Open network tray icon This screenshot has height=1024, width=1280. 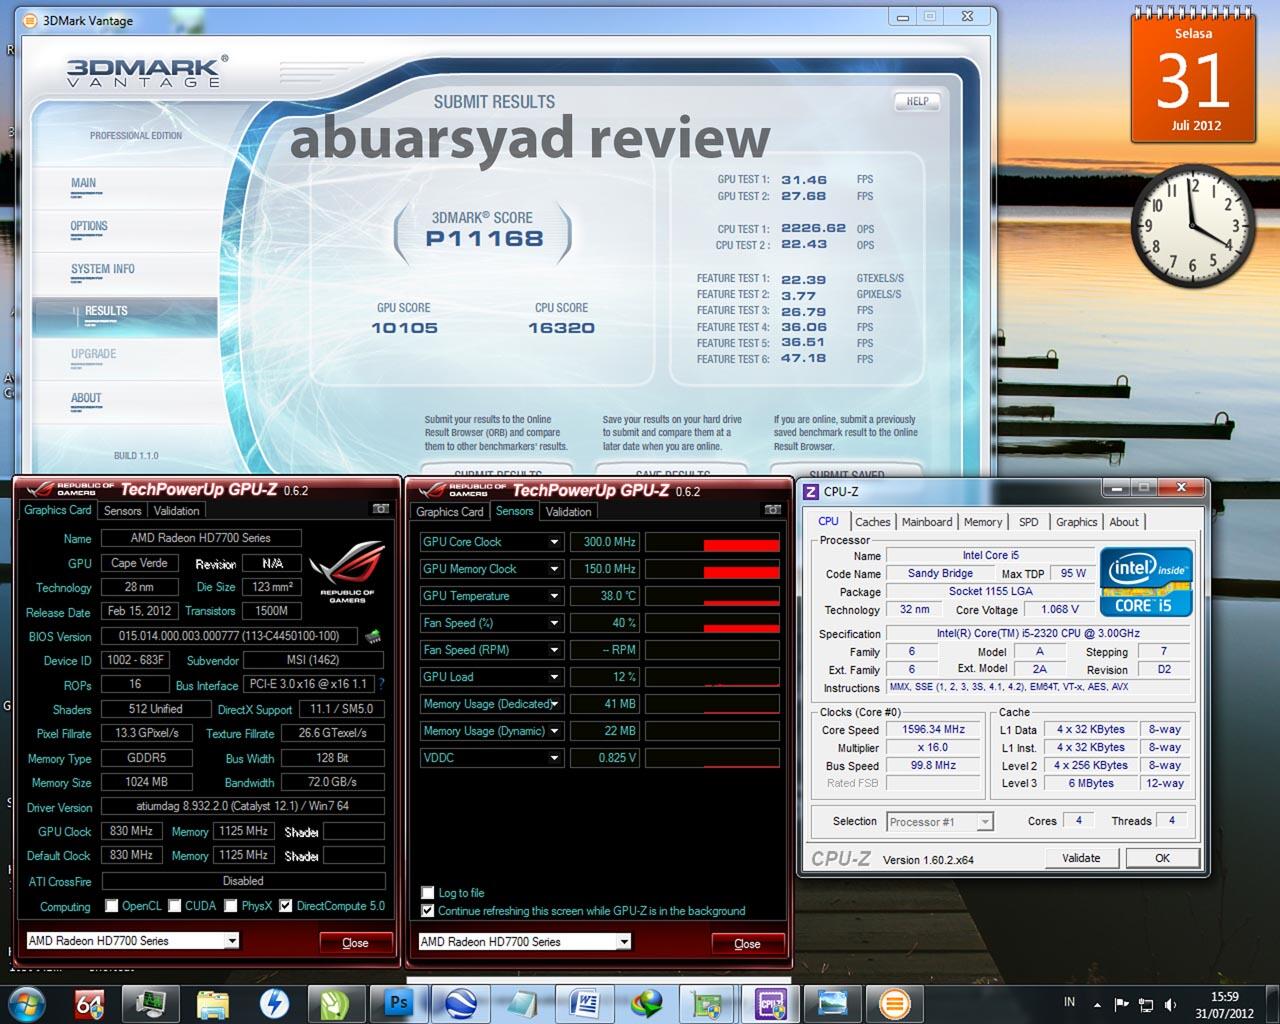coord(1146,1004)
